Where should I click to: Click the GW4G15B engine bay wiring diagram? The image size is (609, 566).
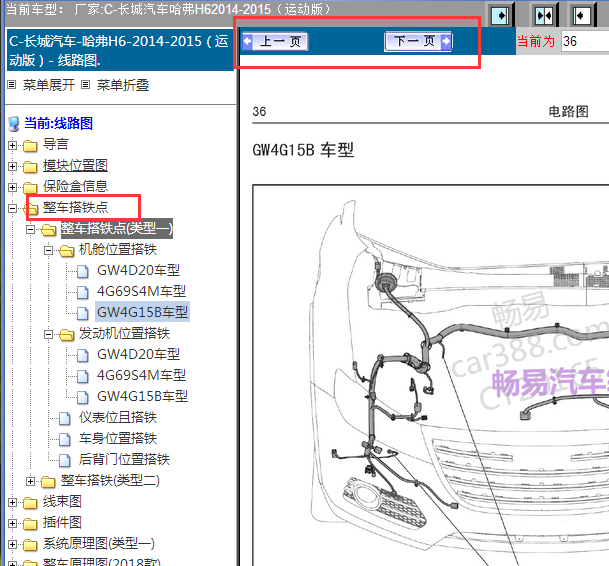point(431,375)
